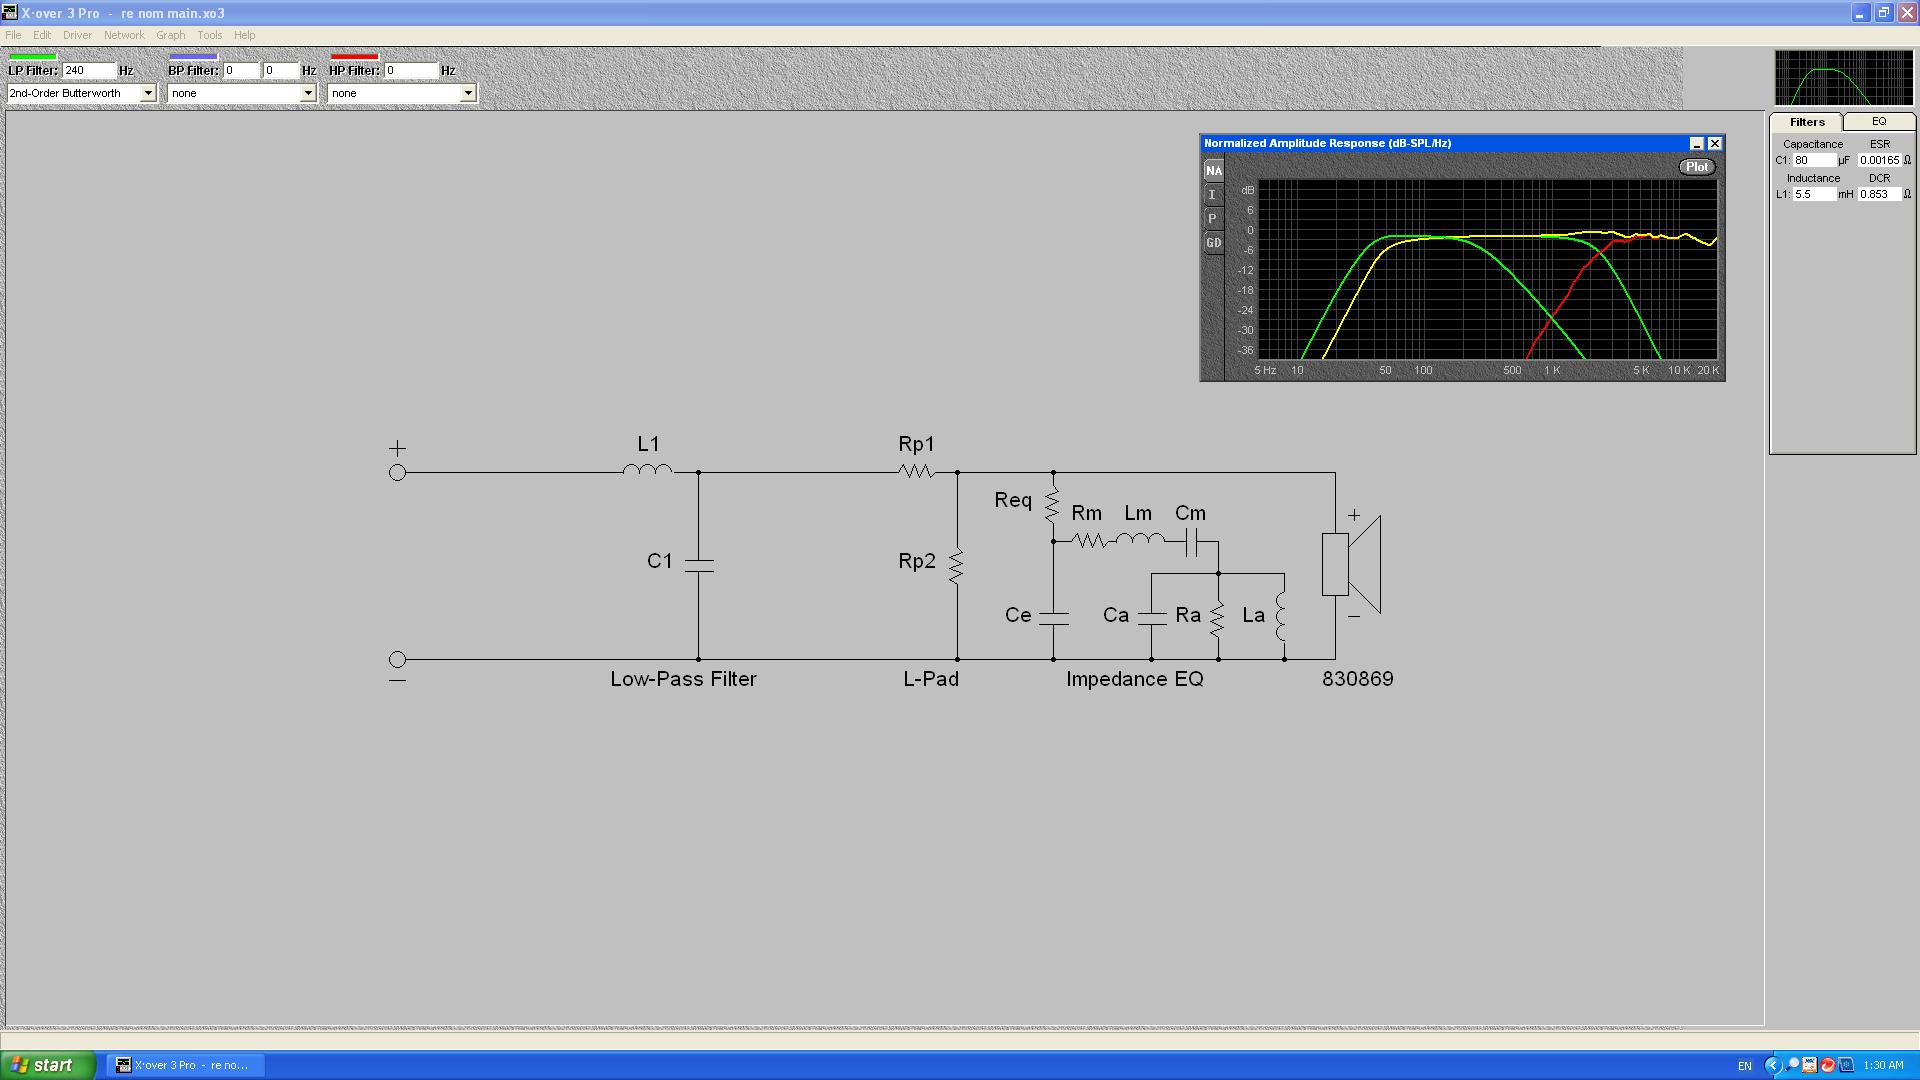Image resolution: width=1920 pixels, height=1080 pixels.
Task: Switch to the Filters tab
Action: (x=1807, y=122)
